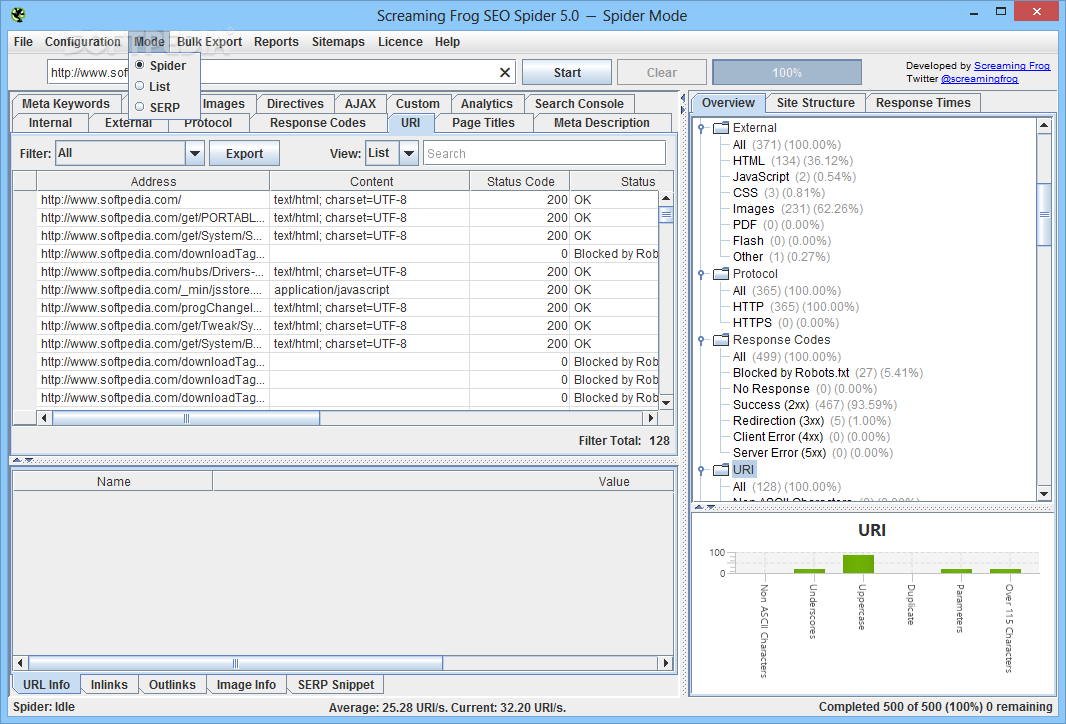Screen dimensions: 1066x724
Task: Switch to the Meta Description tab
Action: pos(602,123)
